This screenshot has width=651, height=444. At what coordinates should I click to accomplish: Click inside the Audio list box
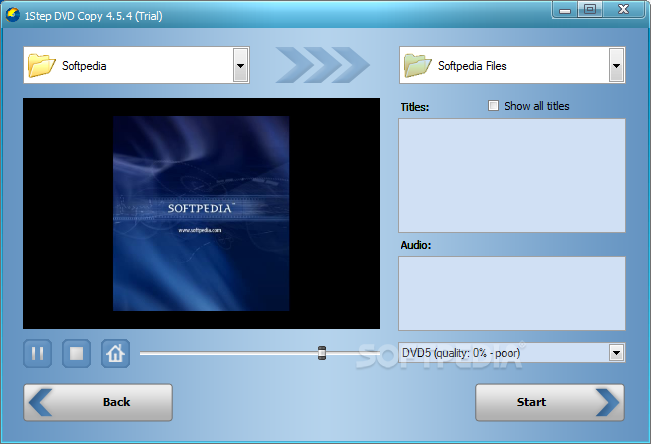[512, 293]
